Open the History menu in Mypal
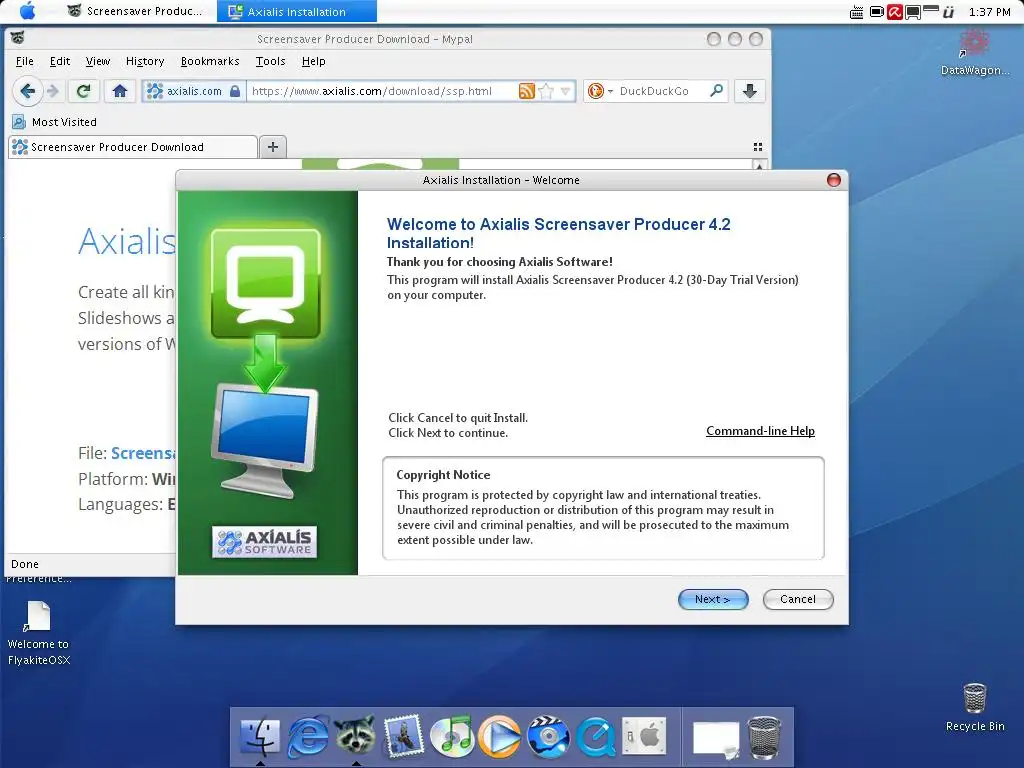The height and width of the screenshot is (768, 1024). [x=144, y=61]
